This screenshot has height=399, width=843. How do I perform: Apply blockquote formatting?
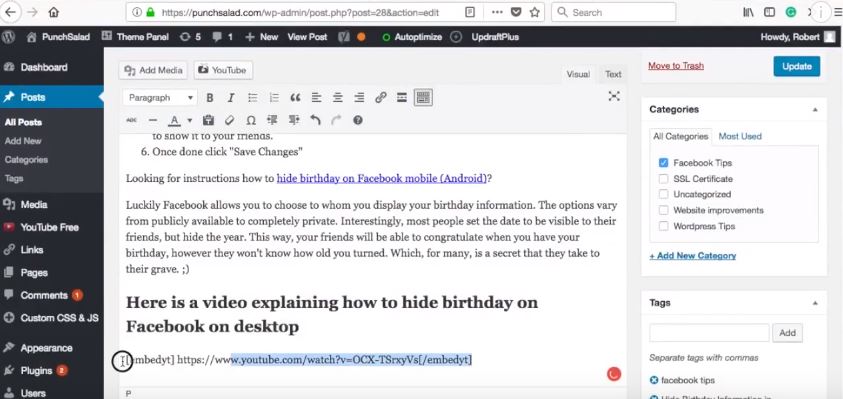295,98
